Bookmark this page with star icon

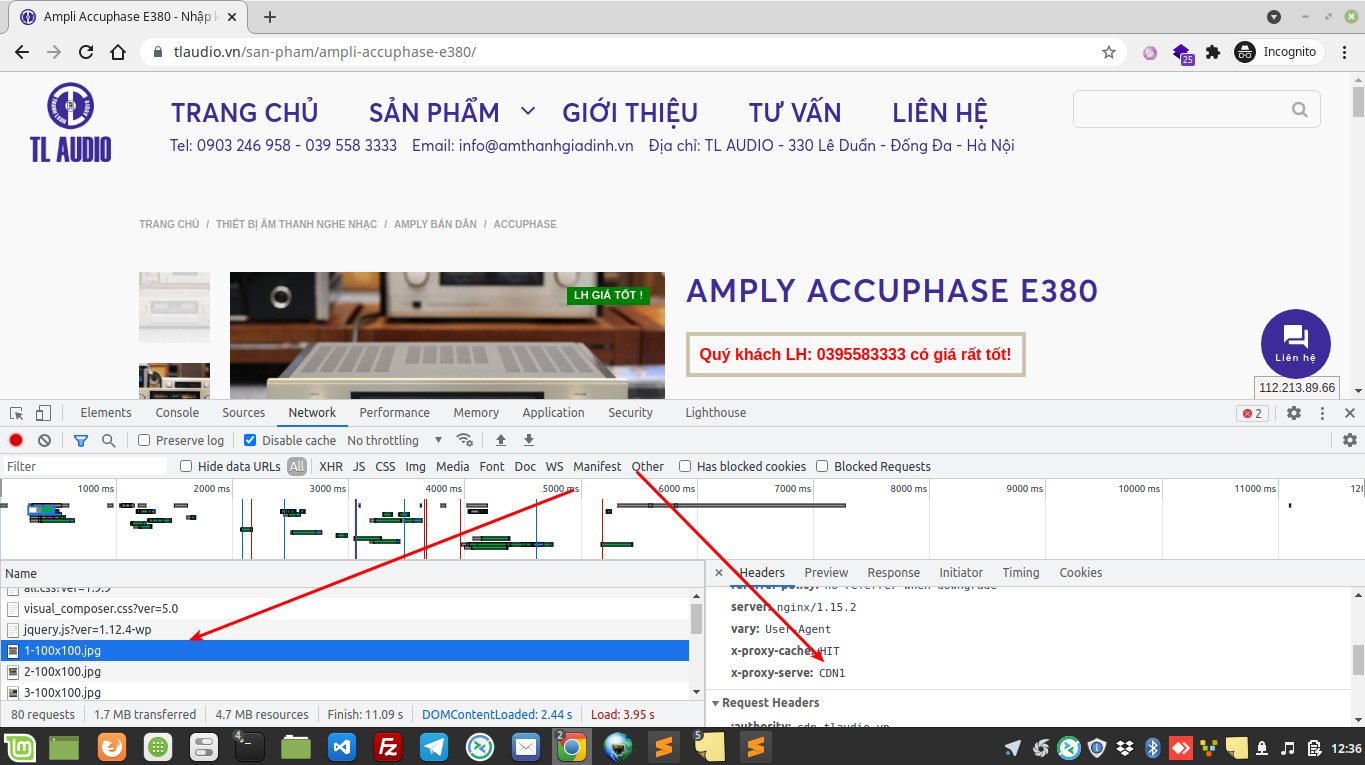1109,52
